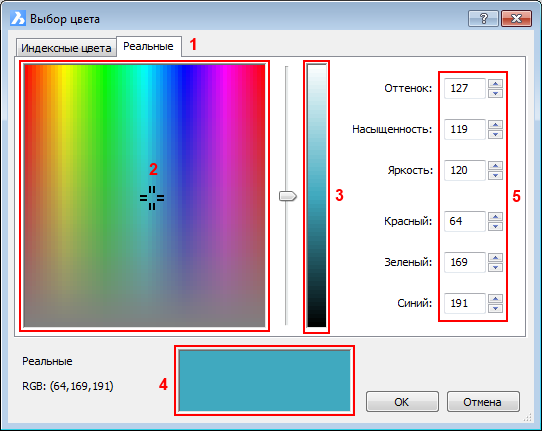The image size is (542, 431).
Task: Close the Выбор цвета dialog
Action: pyautogui.click(x=516, y=18)
